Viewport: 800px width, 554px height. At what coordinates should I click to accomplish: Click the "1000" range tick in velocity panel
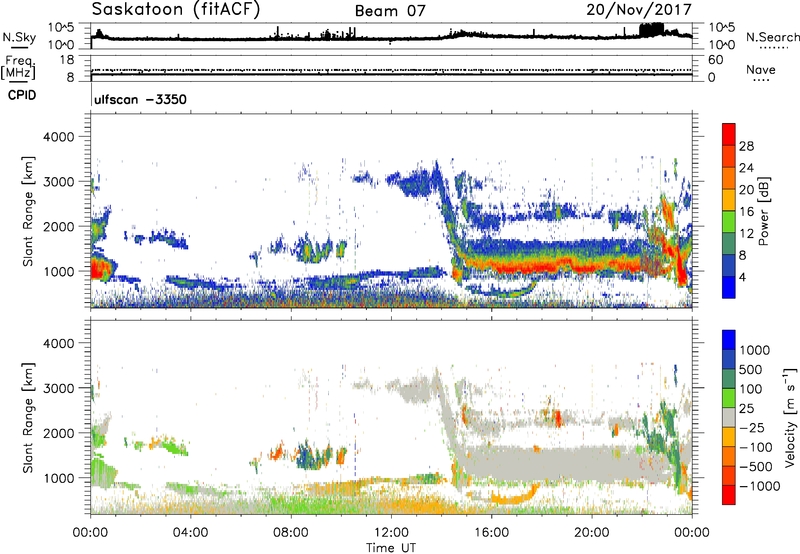(x=58, y=478)
